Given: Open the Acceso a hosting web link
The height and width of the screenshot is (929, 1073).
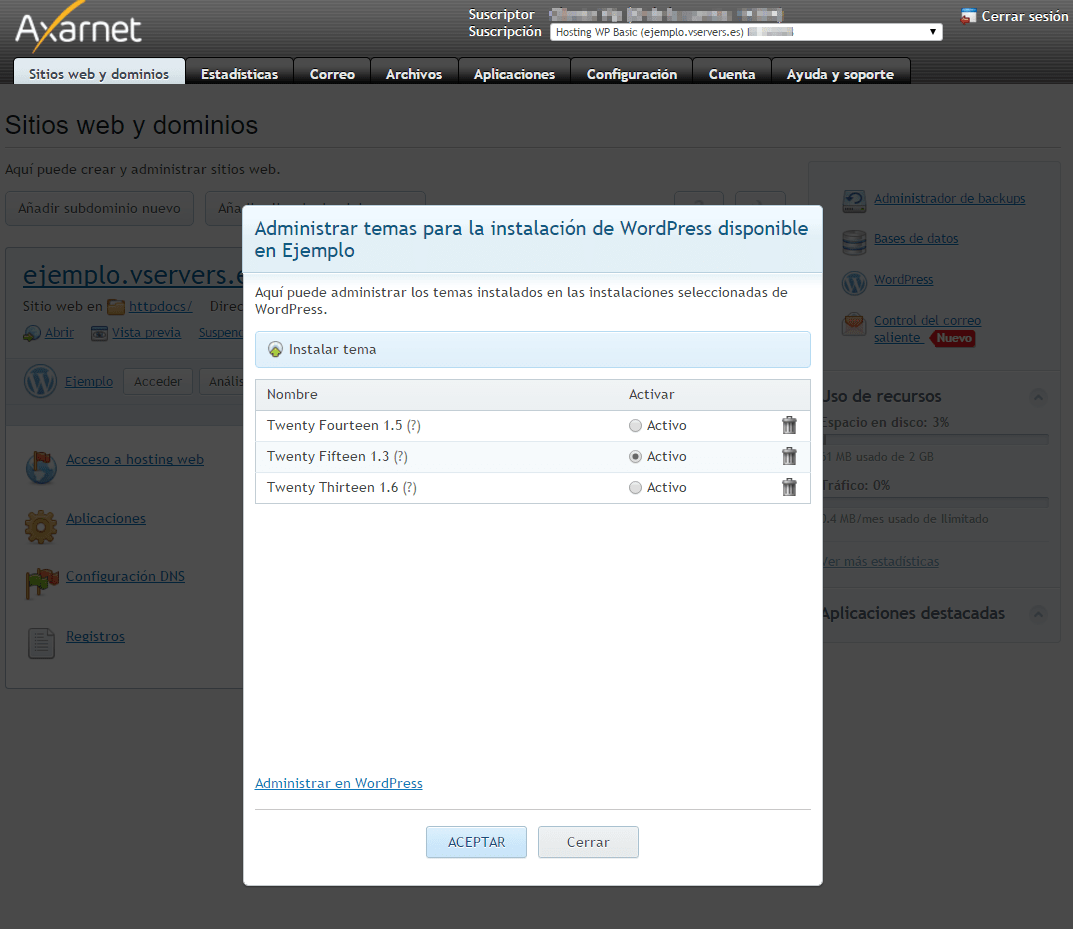Looking at the screenshot, I should click(x=135, y=460).
